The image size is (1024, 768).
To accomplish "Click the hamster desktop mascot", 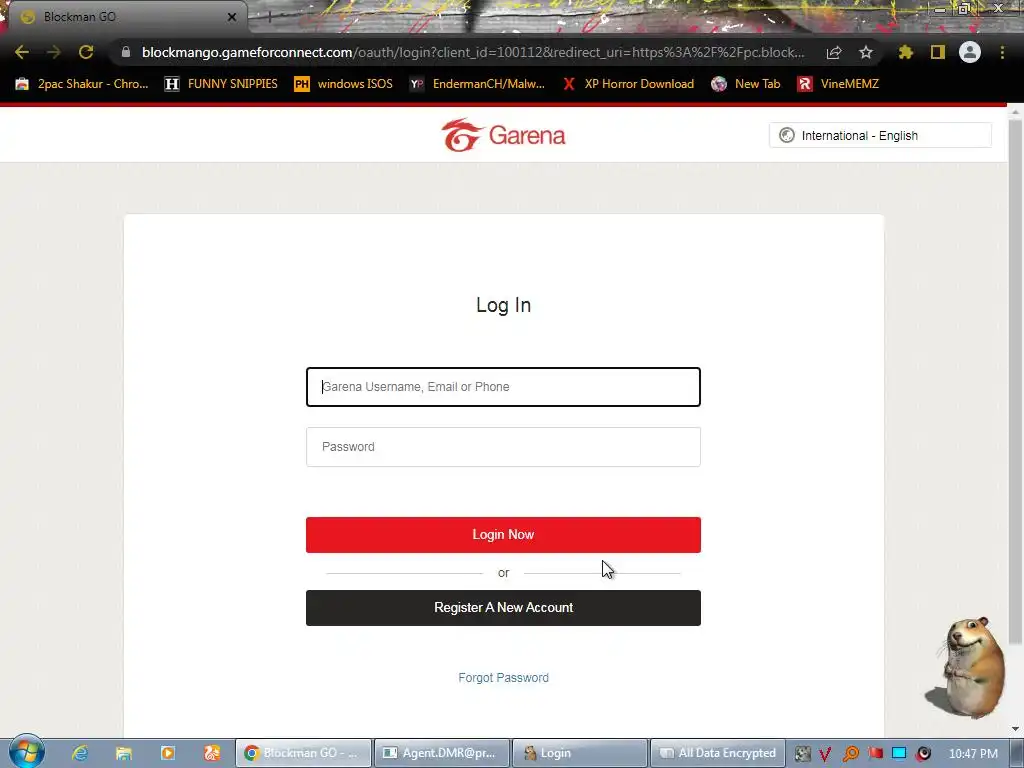I will coord(968,666).
